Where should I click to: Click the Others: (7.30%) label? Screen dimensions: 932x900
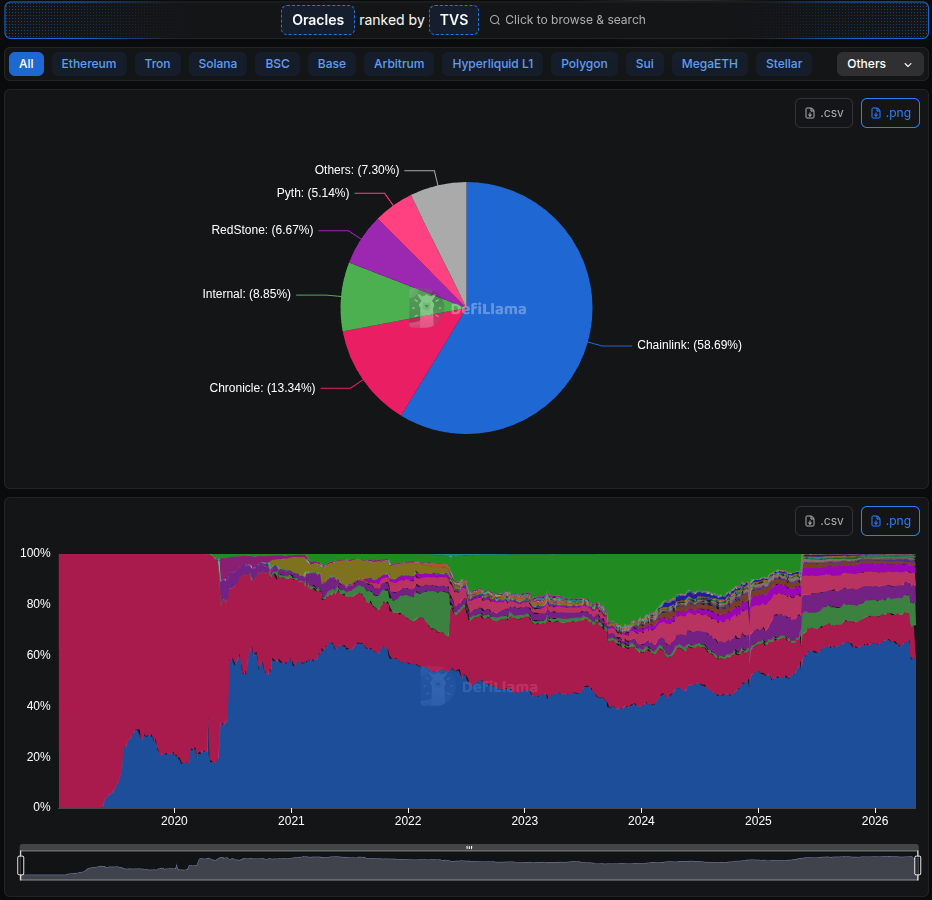pos(357,170)
